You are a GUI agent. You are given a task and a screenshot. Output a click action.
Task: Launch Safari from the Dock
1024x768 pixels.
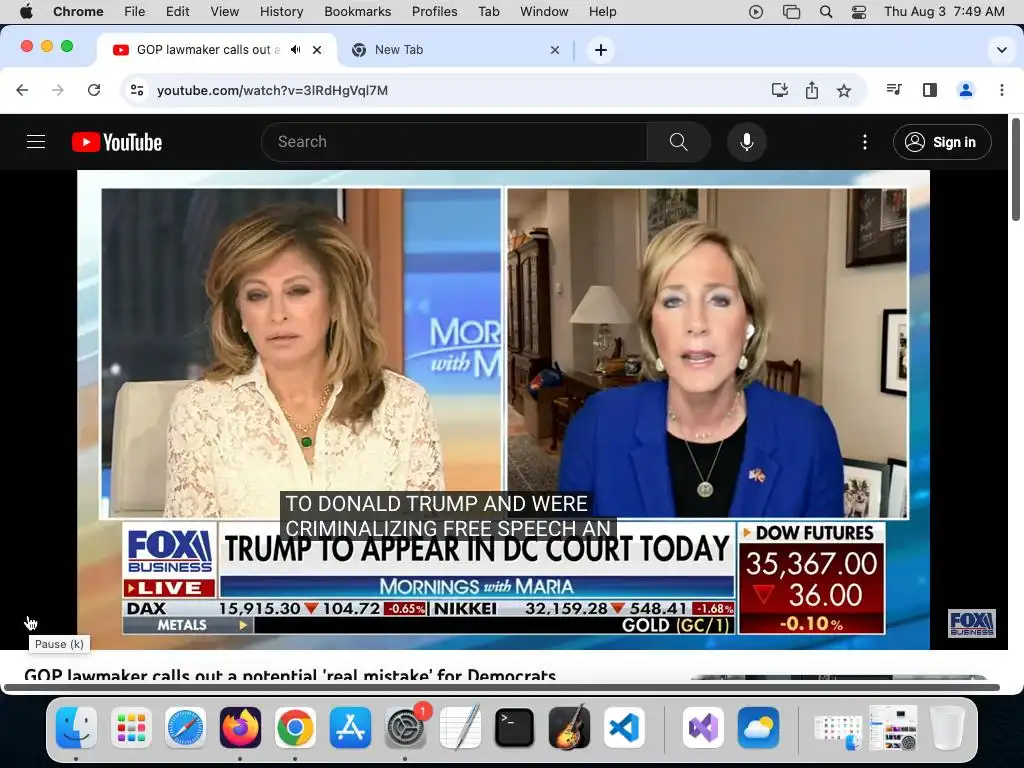pos(185,728)
